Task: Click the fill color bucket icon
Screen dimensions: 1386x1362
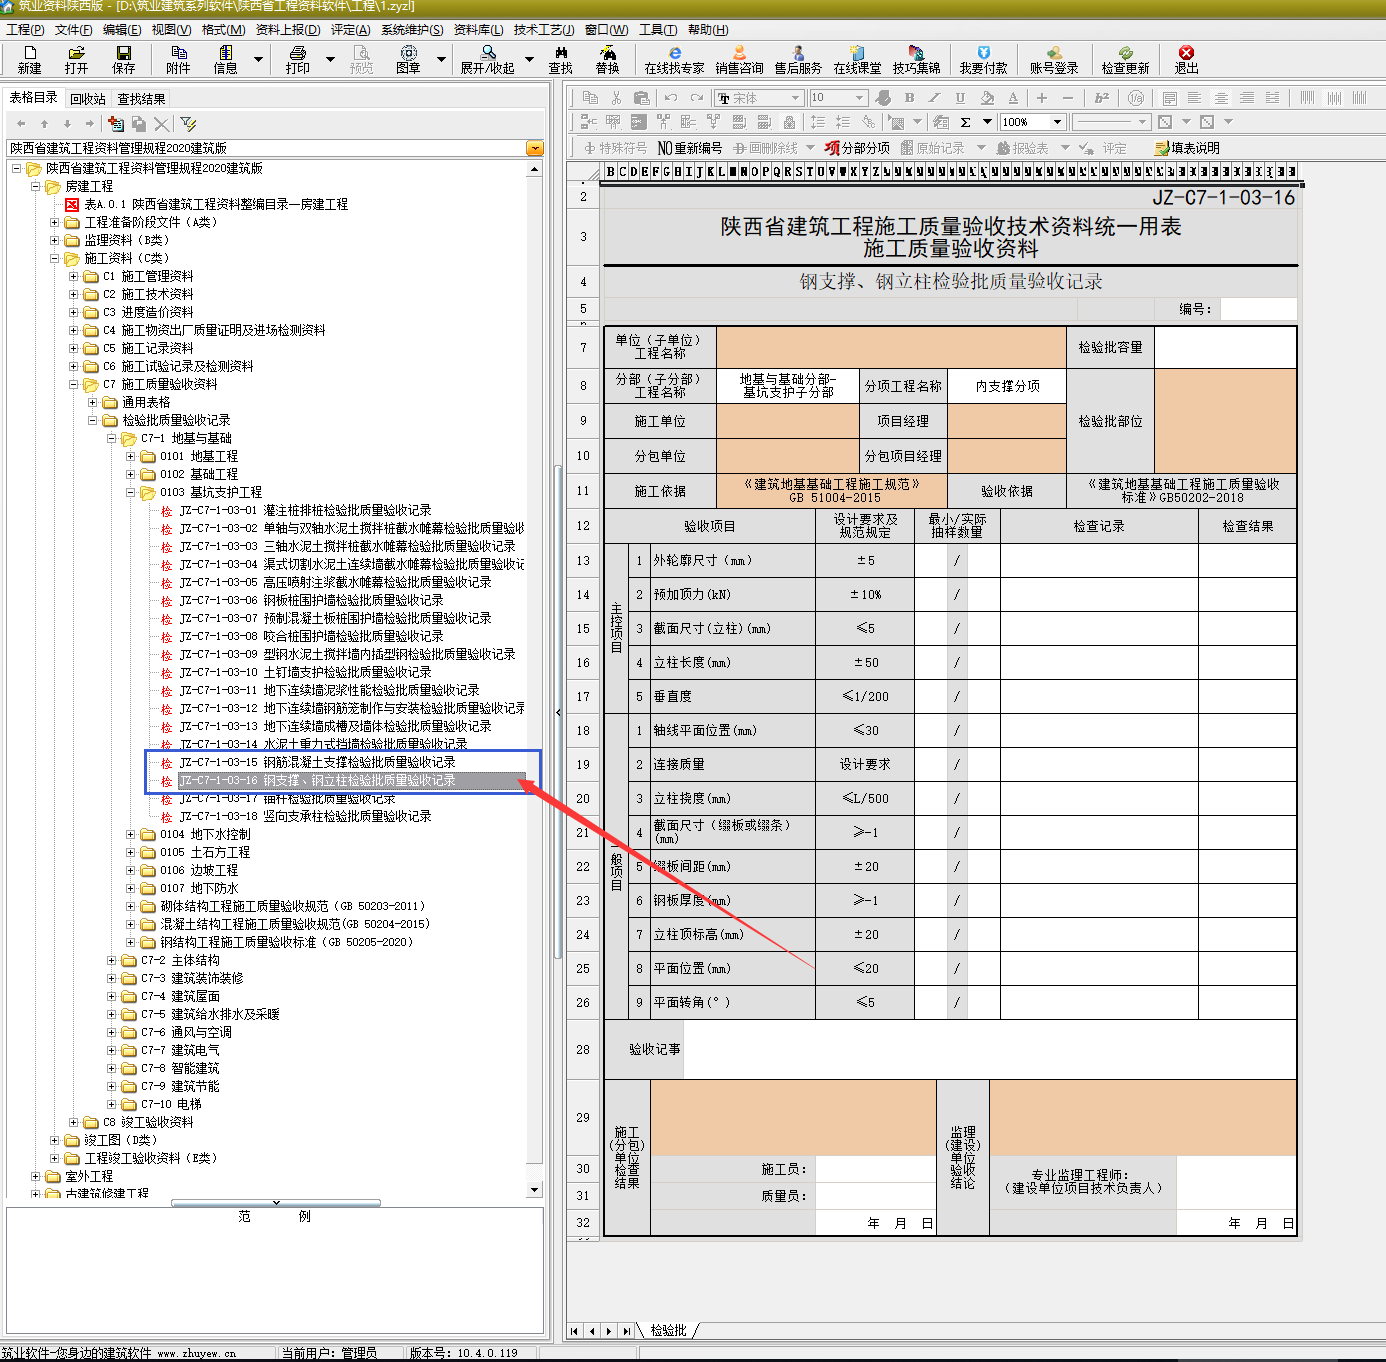Action: pos(987,98)
